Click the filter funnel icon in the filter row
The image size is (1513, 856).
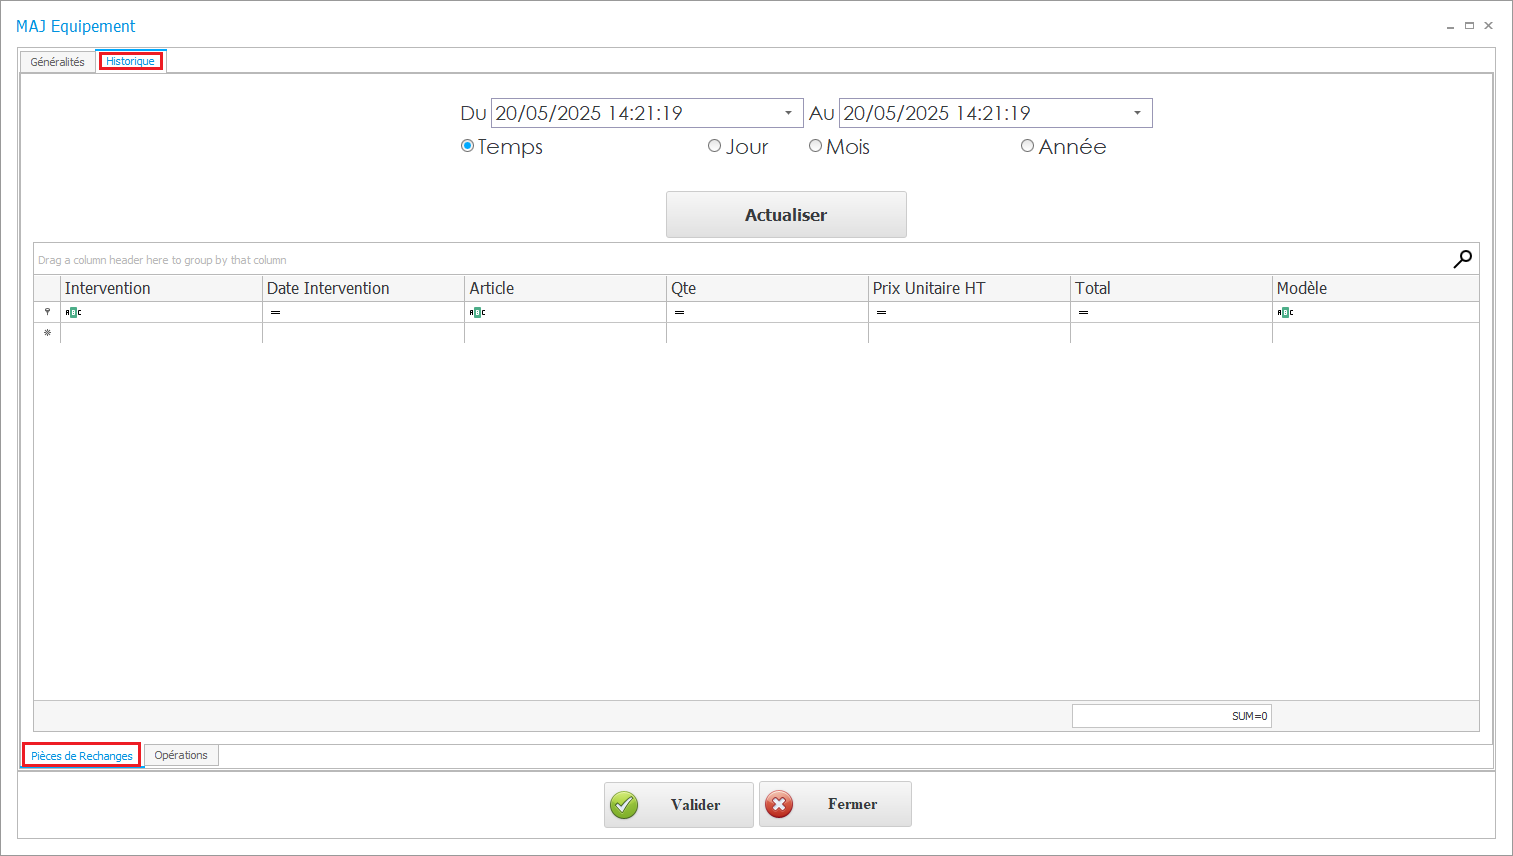point(47,312)
